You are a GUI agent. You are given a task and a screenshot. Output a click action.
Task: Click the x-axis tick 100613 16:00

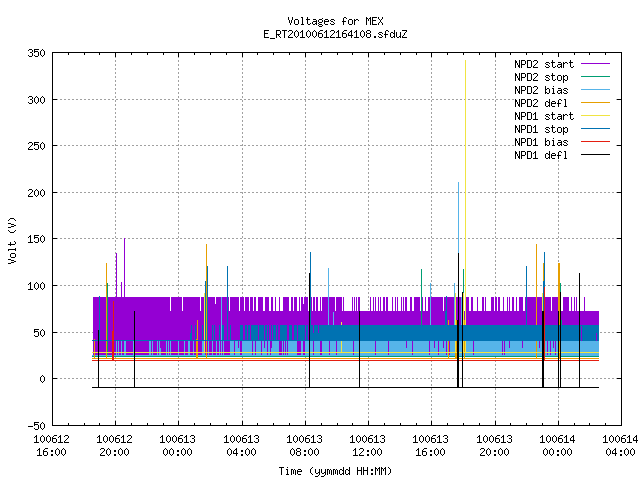click(x=431, y=446)
